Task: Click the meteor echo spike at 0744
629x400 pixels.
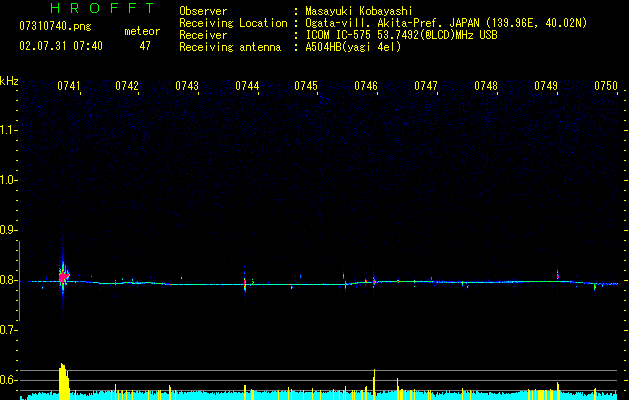Action: tap(245, 282)
